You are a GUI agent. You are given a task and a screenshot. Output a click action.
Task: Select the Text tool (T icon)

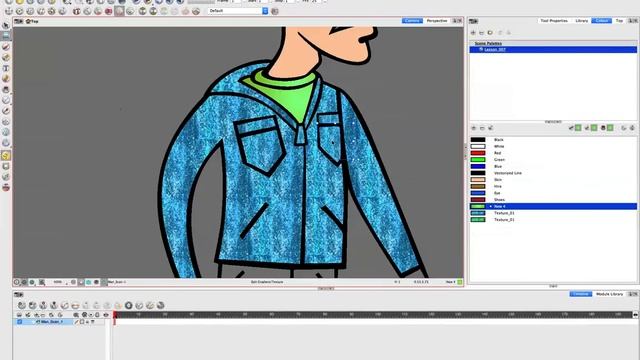click(6, 68)
